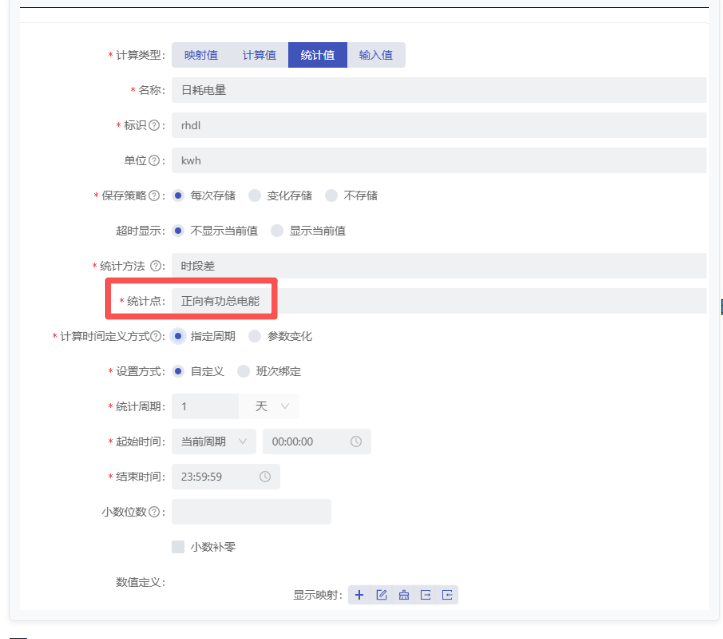723x639 pixels.
Task: Click the clock icon in 结束时间 field
Action: 265,477
